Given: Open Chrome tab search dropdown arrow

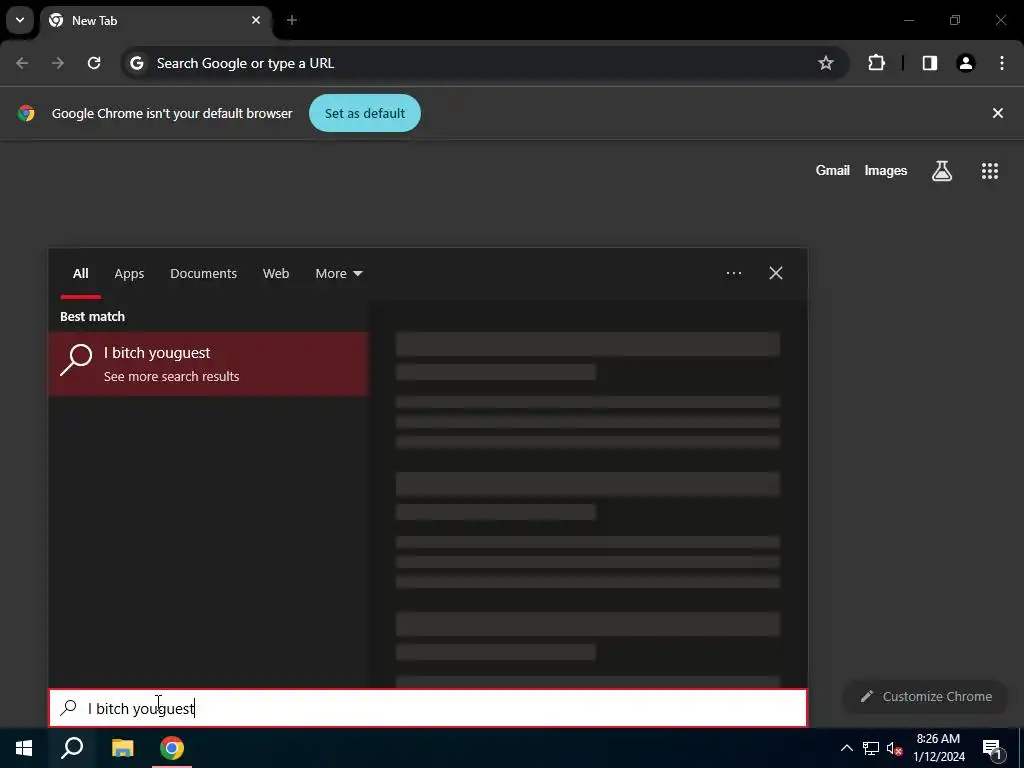Looking at the screenshot, I should 20,20.
